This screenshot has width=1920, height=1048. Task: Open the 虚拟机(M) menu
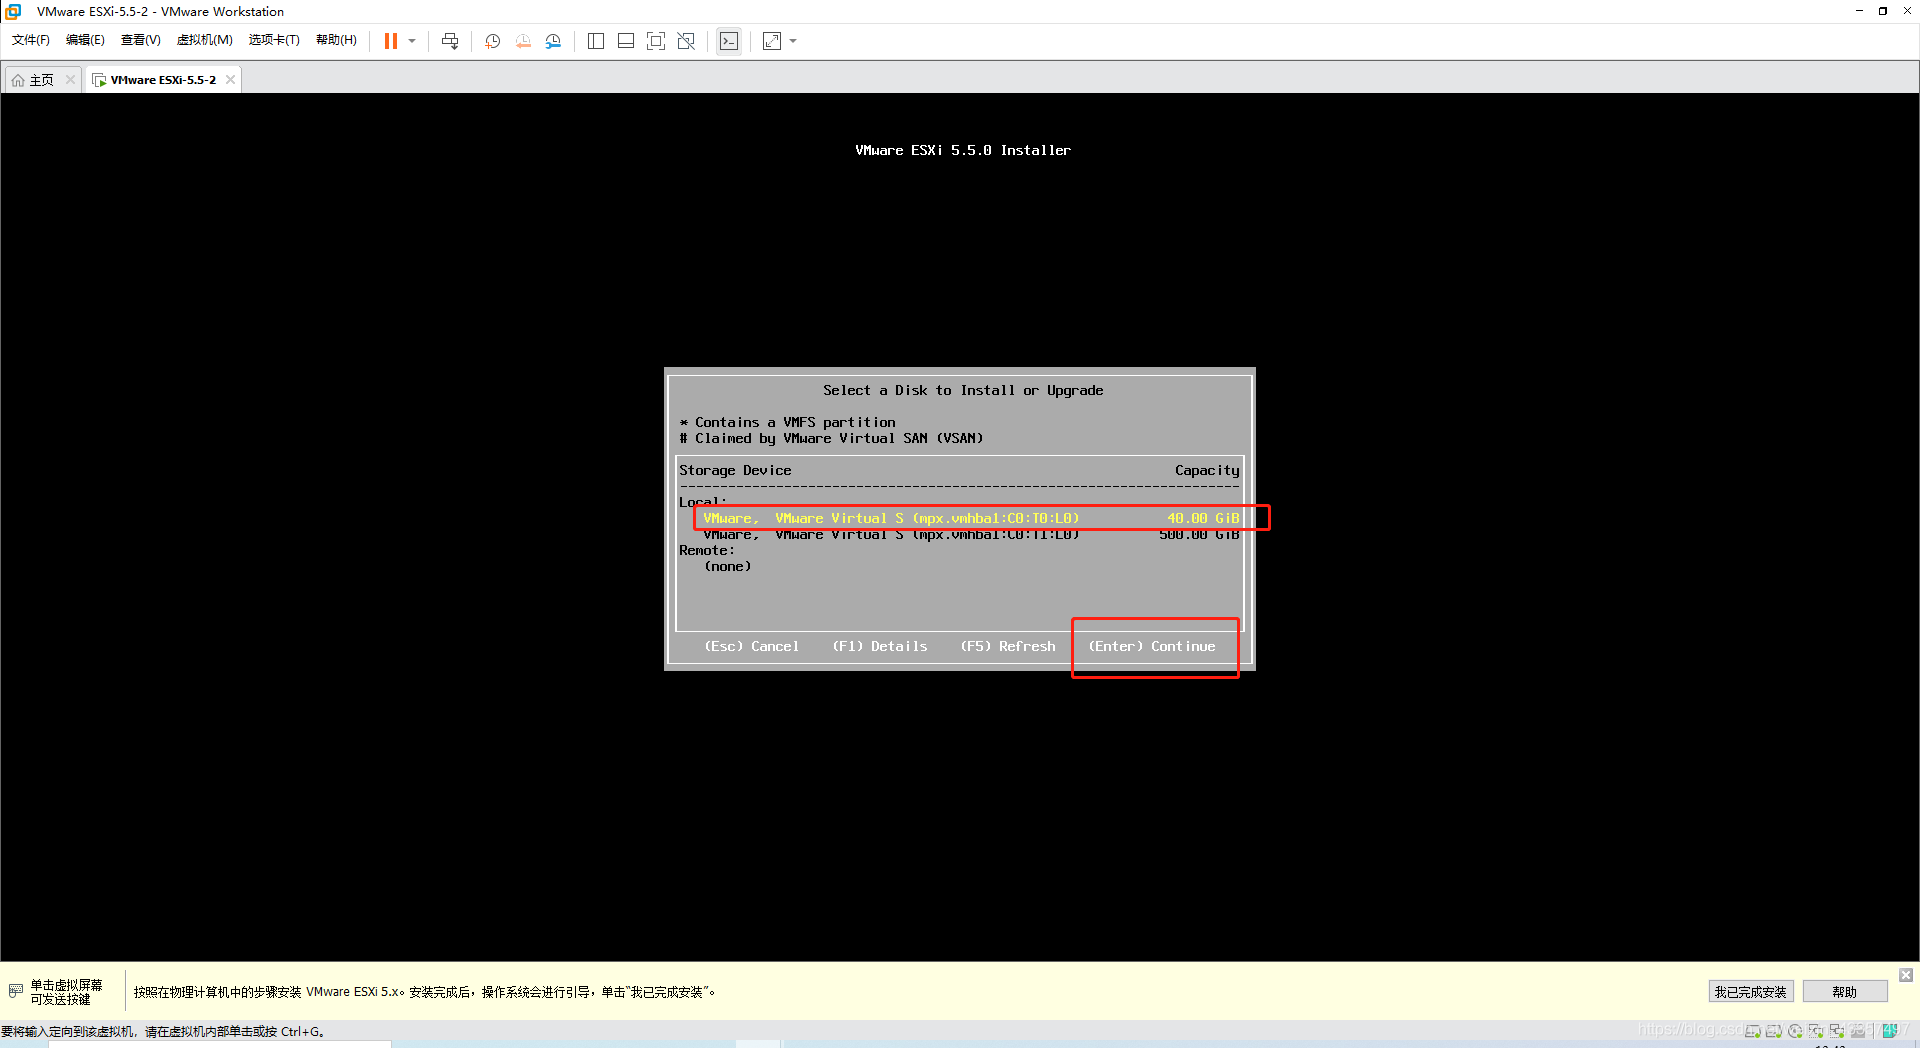point(204,40)
